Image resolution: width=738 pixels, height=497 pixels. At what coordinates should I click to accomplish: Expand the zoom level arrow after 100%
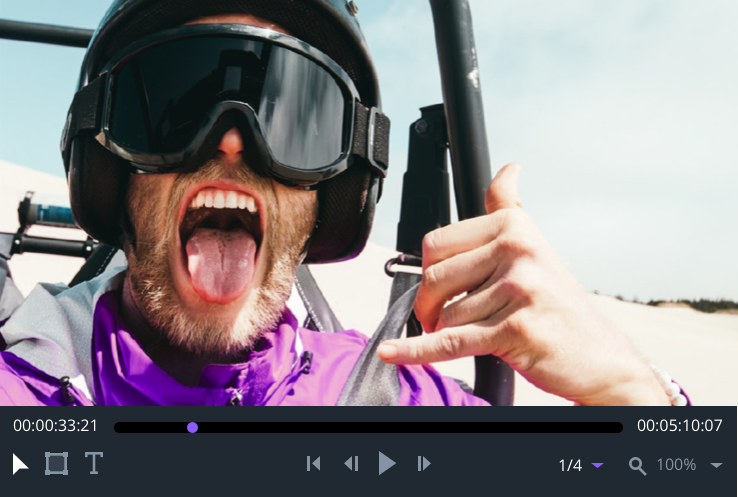(716, 465)
